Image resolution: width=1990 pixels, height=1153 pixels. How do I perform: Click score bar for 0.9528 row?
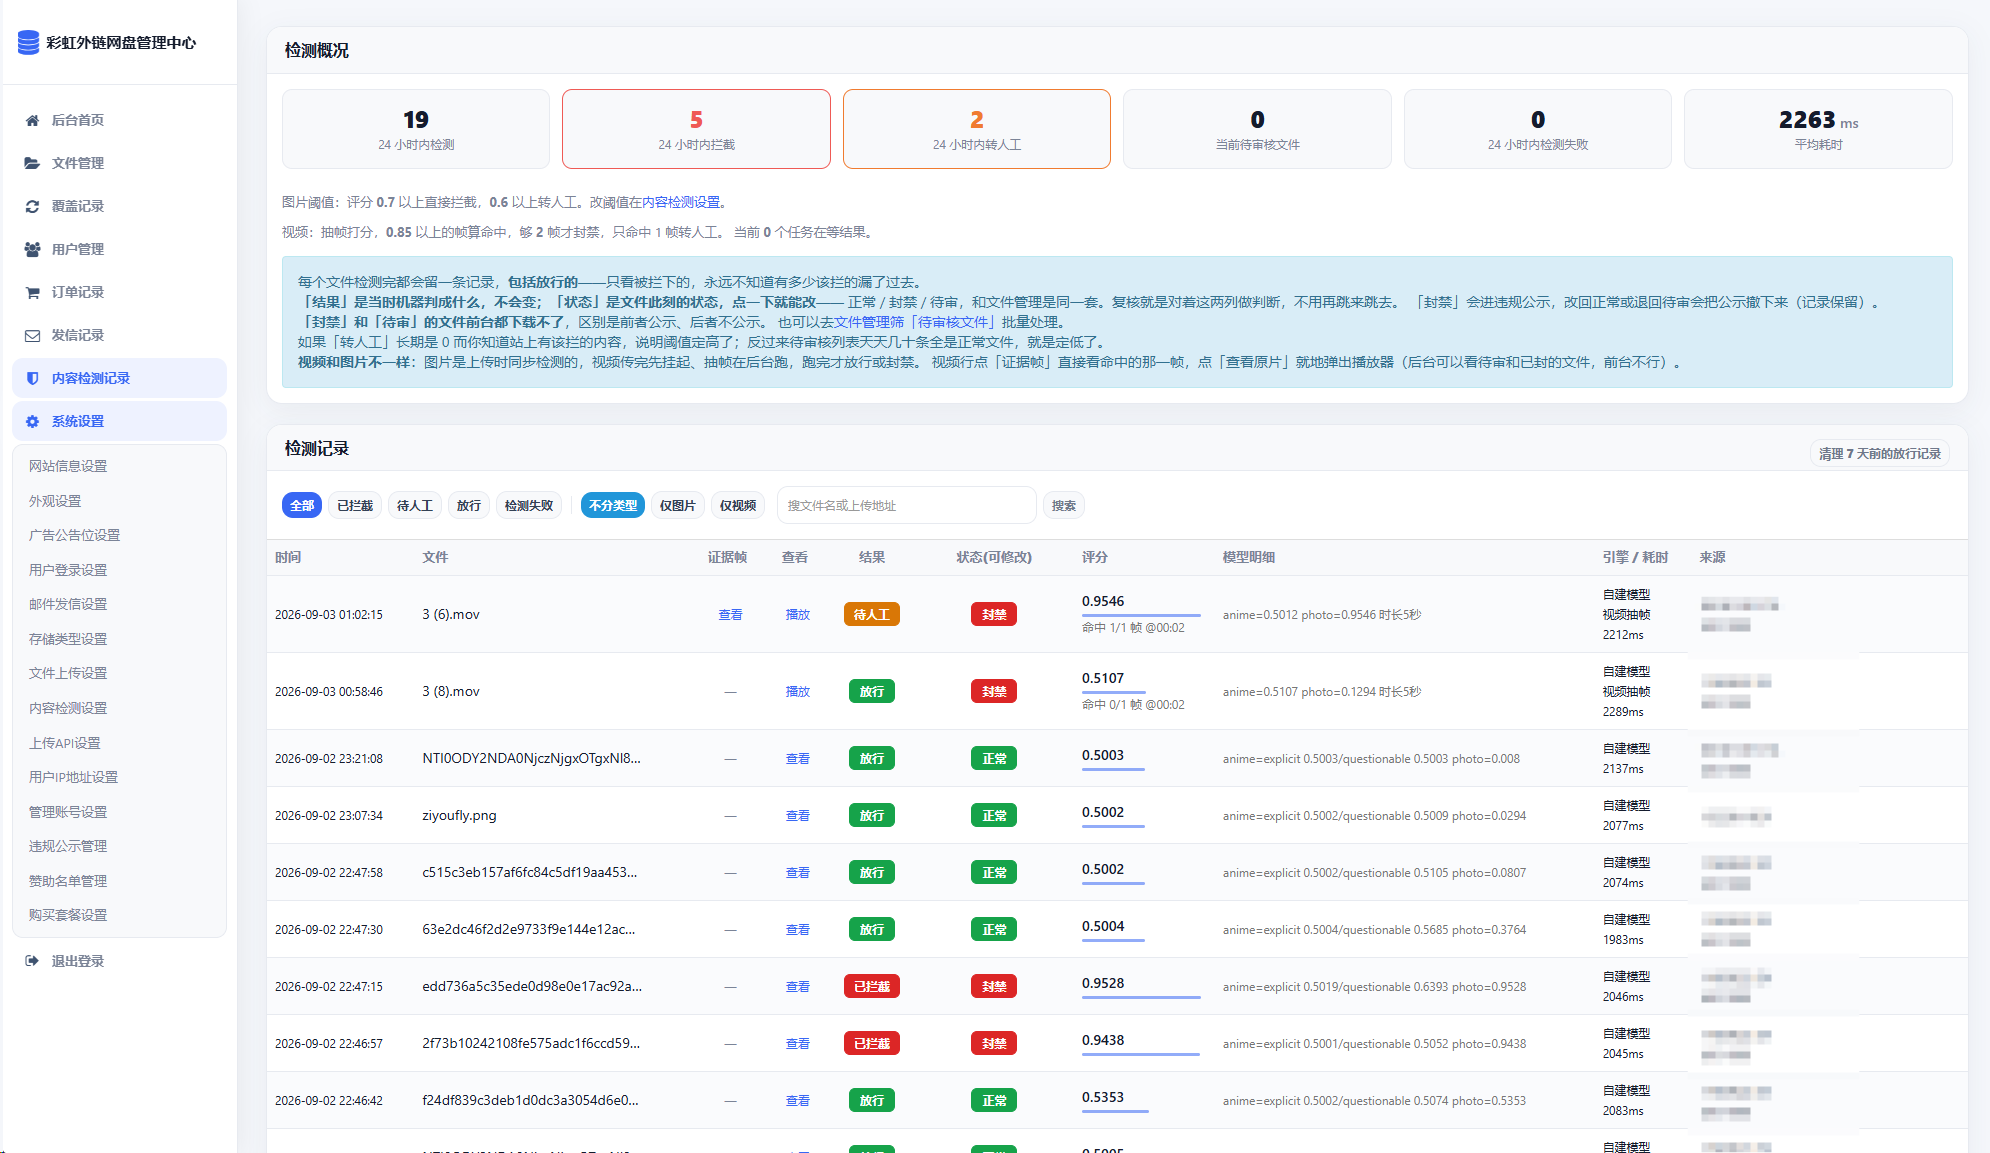coord(1141,997)
